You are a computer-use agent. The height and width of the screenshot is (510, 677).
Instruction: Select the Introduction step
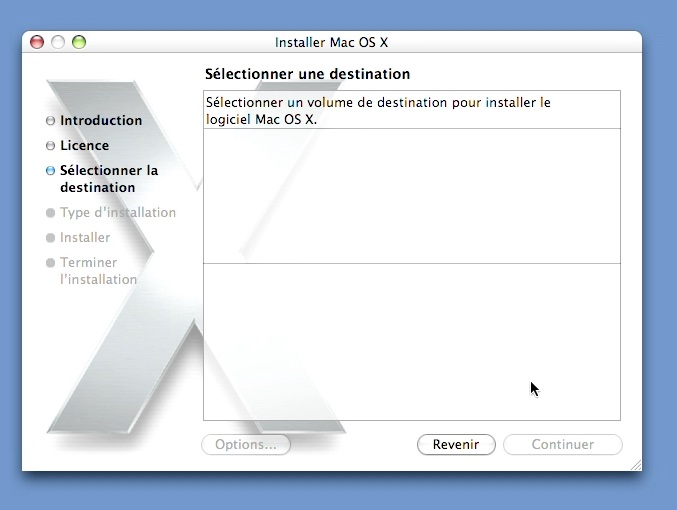point(101,120)
